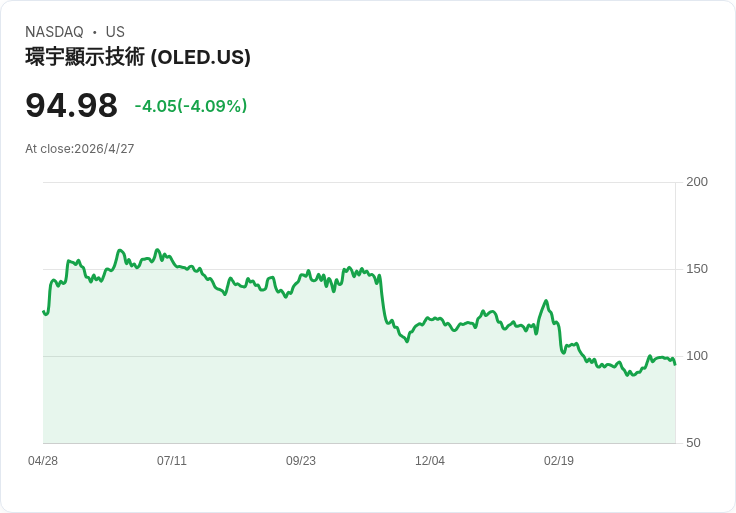
Task: Click the 50 y-axis label
Action: [693, 443]
